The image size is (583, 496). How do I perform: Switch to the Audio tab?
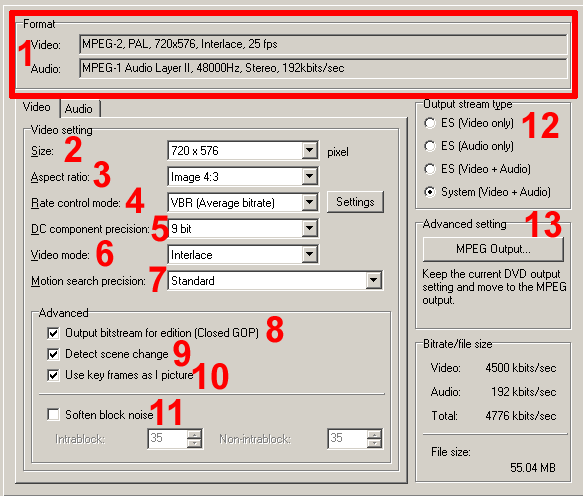click(79, 109)
